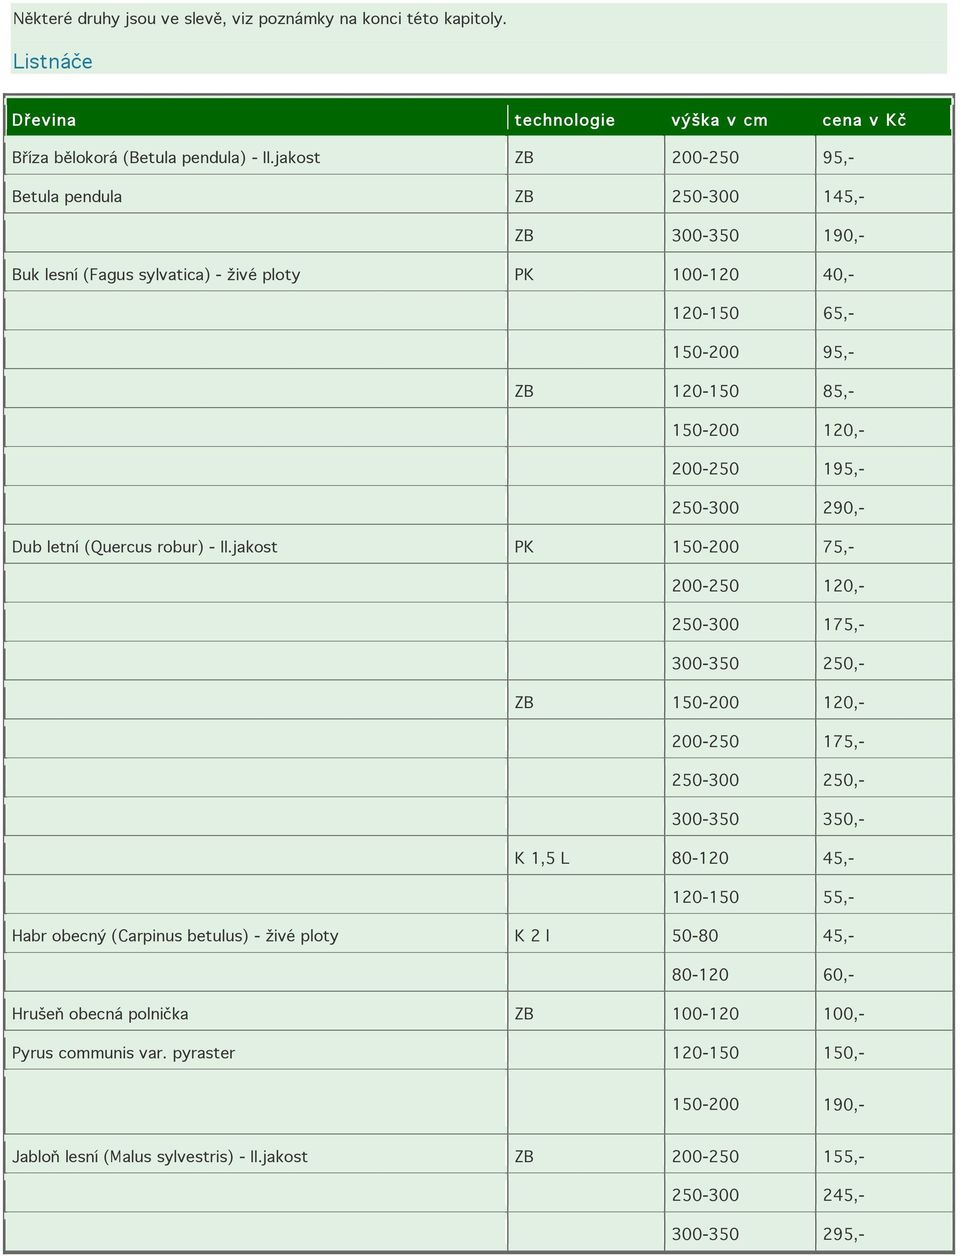Click the K 2 l technology cell

pyautogui.click(x=586, y=936)
